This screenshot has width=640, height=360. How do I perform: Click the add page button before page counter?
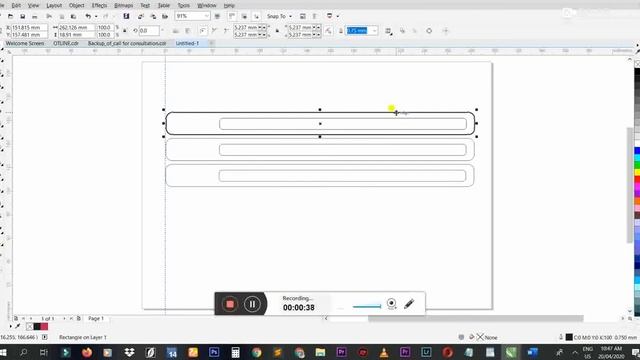(x=16, y=318)
